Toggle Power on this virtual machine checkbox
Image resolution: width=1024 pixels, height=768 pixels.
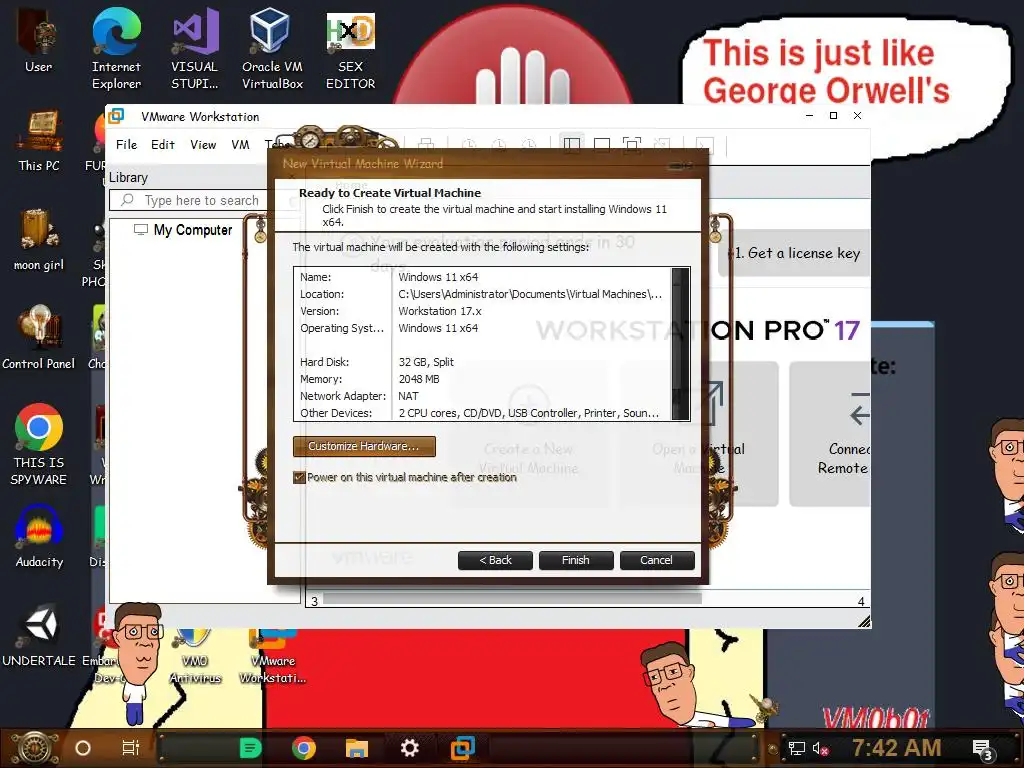pyautogui.click(x=299, y=477)
